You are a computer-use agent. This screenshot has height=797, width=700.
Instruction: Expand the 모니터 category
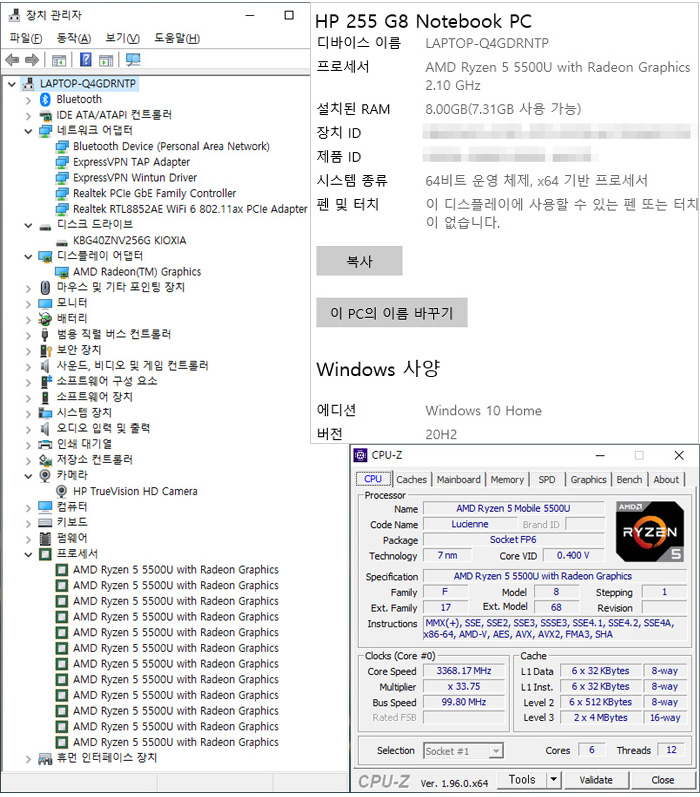[x=28, y=304]
